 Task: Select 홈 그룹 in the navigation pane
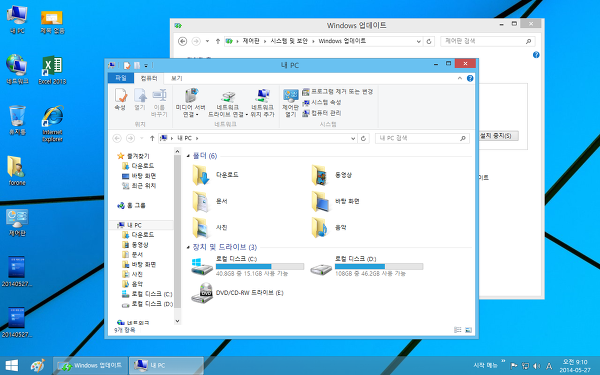[x=131, y=205]
